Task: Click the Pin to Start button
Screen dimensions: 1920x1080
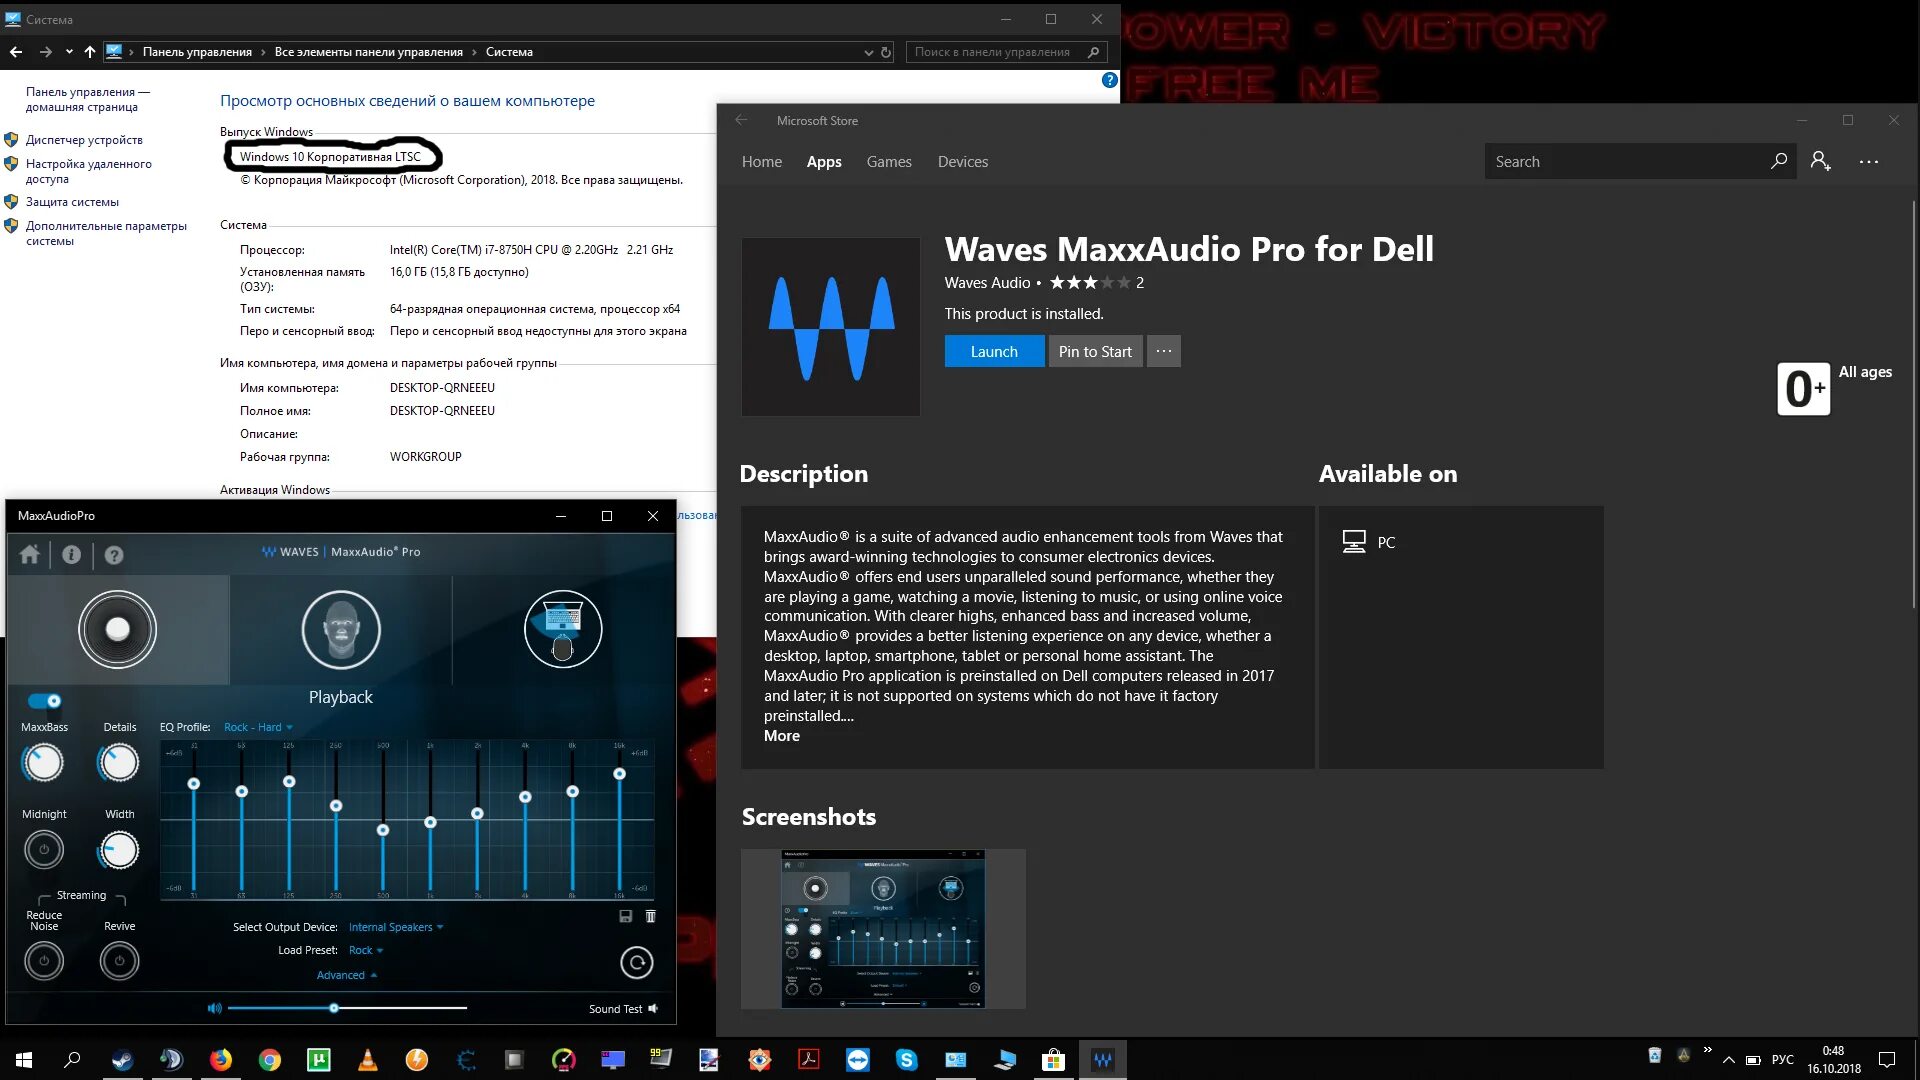Action: 1095,351
